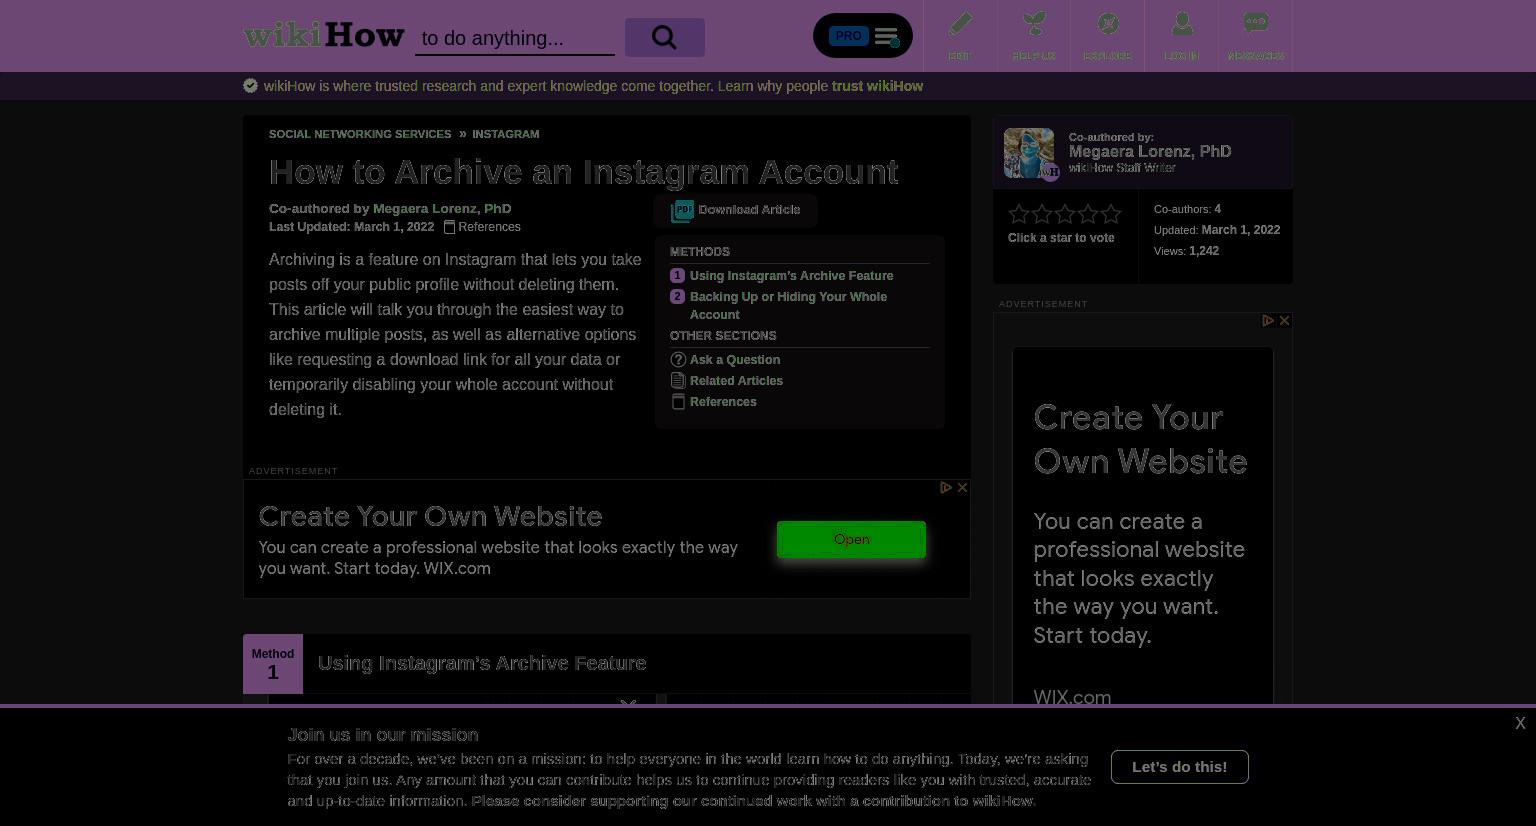Screen dimensions: 1536x826
Task: Dismiss the Join us mission banner
Action: pyautogui.click(x=1520, y=723)
